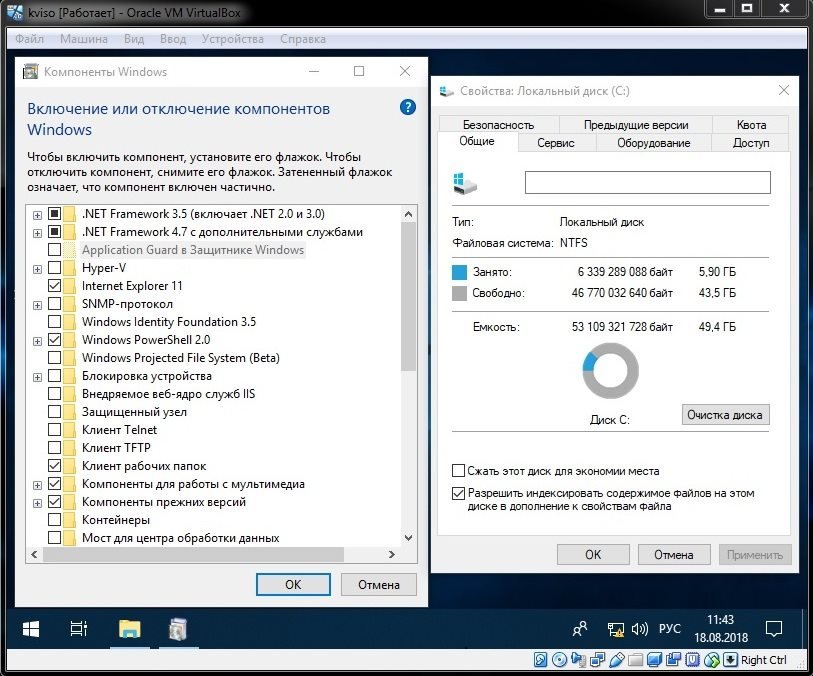Switch to the Сервис tab
The width and height of the screenshot is (813, 676).
coord(556,143)
